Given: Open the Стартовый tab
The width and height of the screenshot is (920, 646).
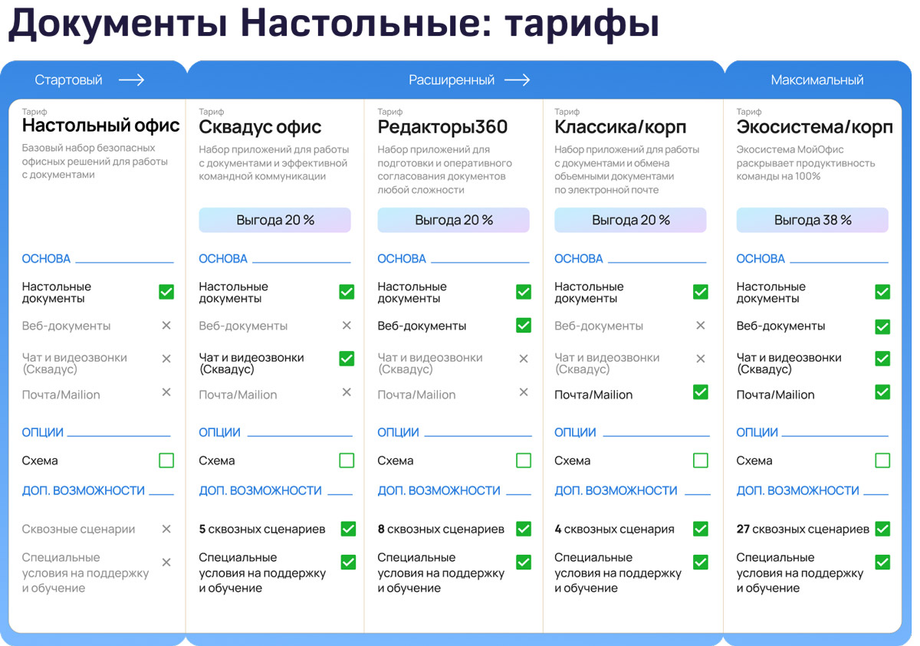Looking at the screenshot, I should pos(68,80).
